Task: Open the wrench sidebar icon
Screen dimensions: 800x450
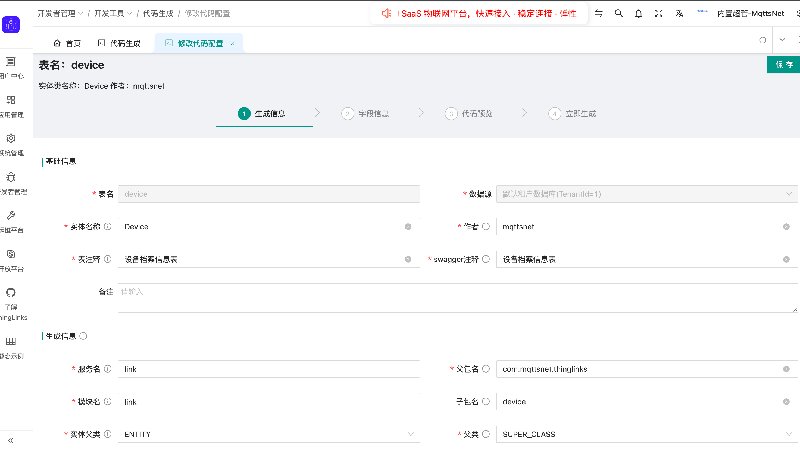Action: 11,215
